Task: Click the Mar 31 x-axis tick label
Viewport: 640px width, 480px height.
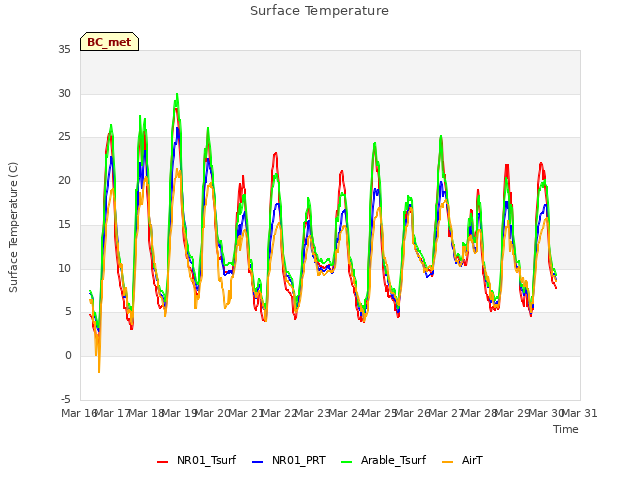Action: [x=580, y=413]
